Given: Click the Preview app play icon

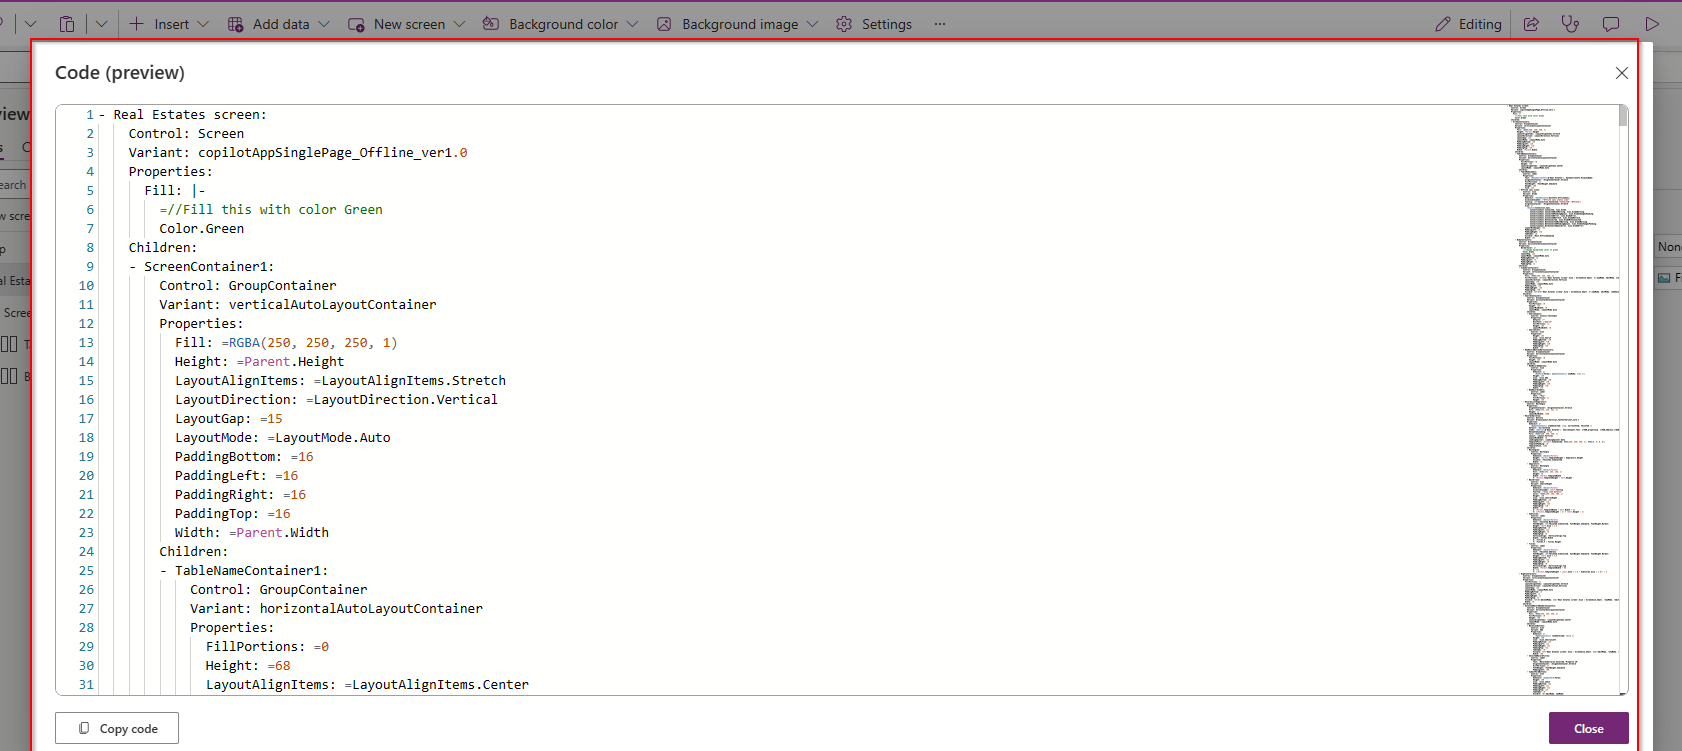Looking at the screenshot, I should pos(1652,24).
